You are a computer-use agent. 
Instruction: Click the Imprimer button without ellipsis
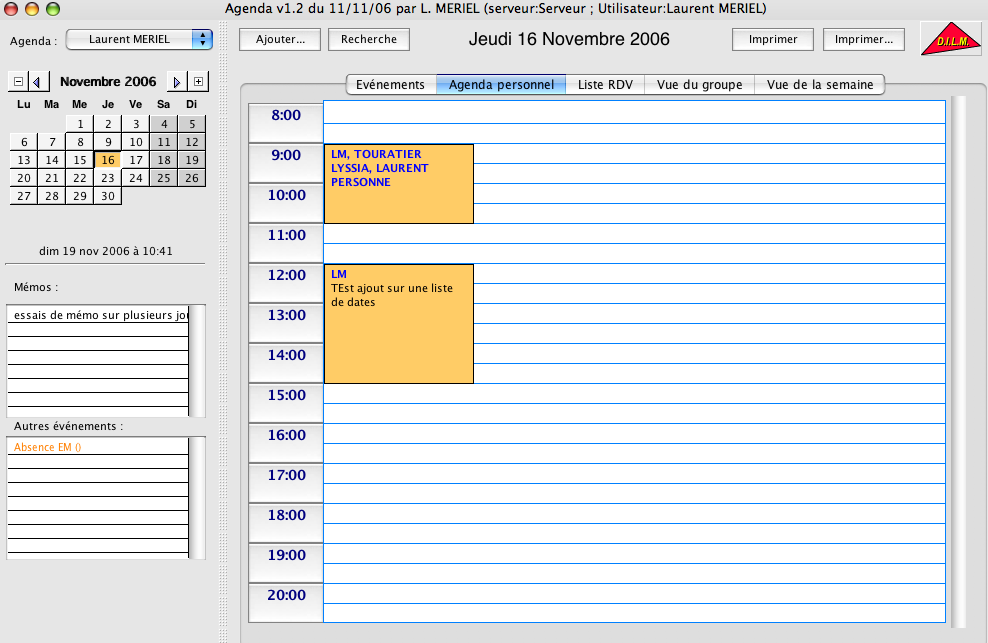pos(773,40)
